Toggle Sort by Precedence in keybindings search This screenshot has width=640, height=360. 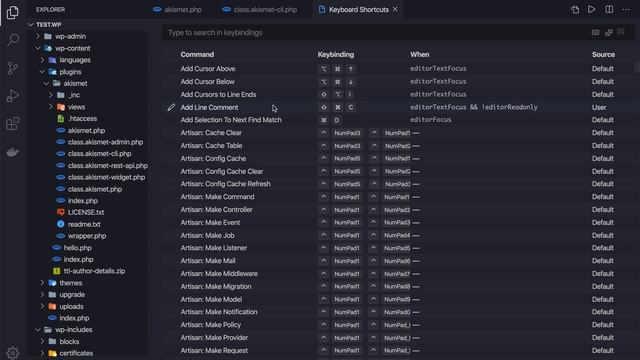pyautogui.click(x=609, y=33)
